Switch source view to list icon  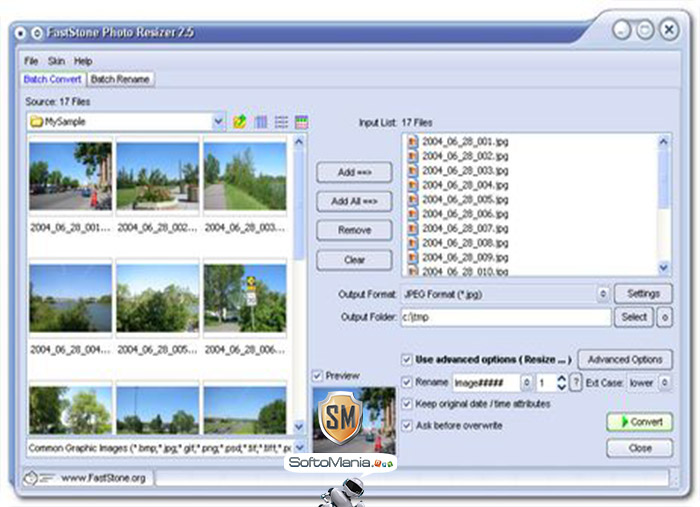click(281, 121)
